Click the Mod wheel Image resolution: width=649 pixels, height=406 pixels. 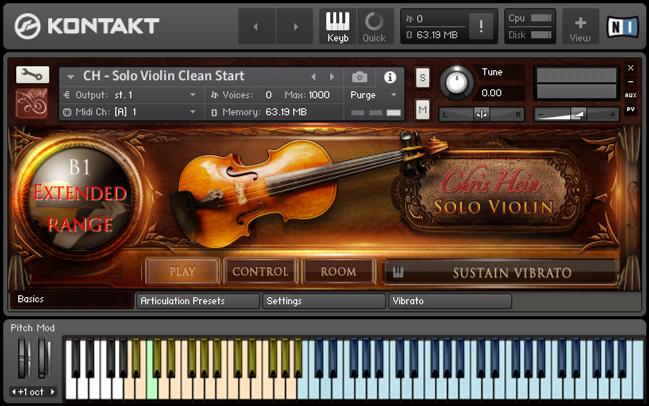click(x=43, y=358)
